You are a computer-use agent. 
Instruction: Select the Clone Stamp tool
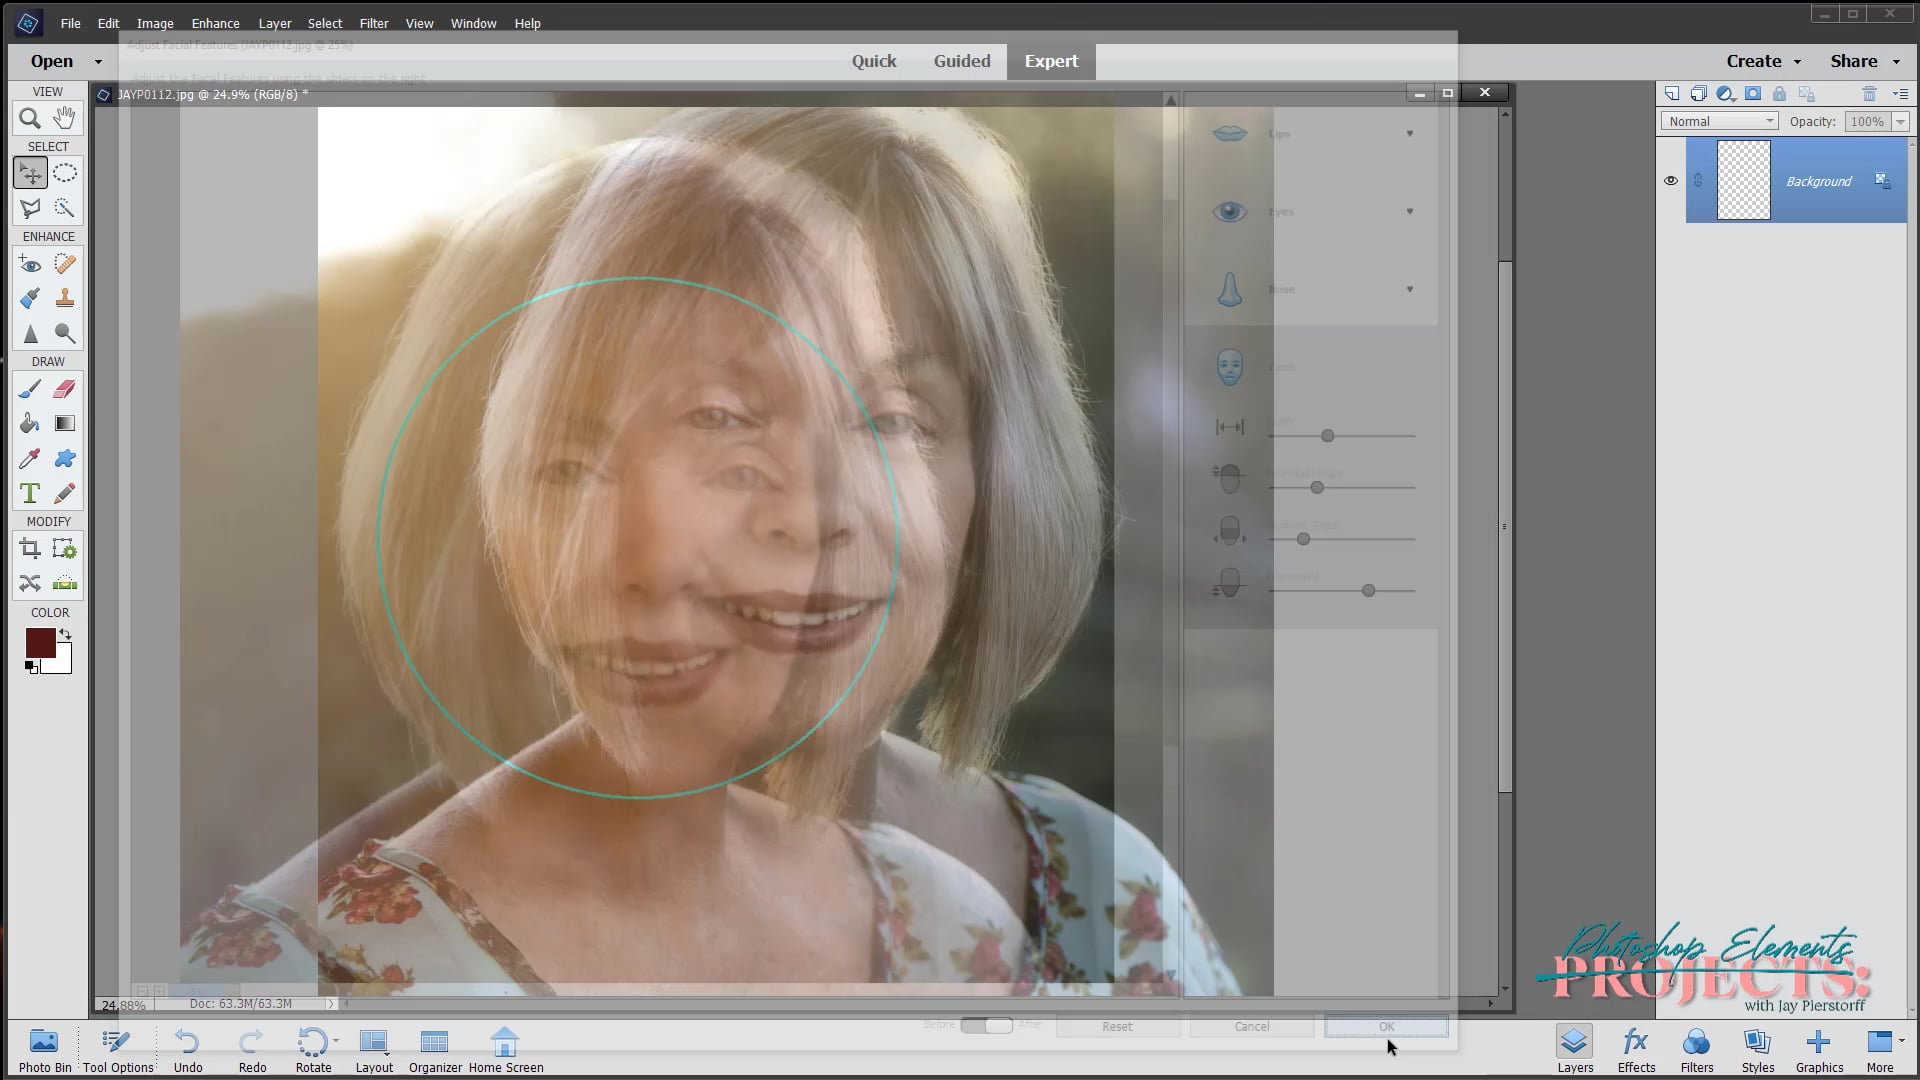[x=64, y=298]
